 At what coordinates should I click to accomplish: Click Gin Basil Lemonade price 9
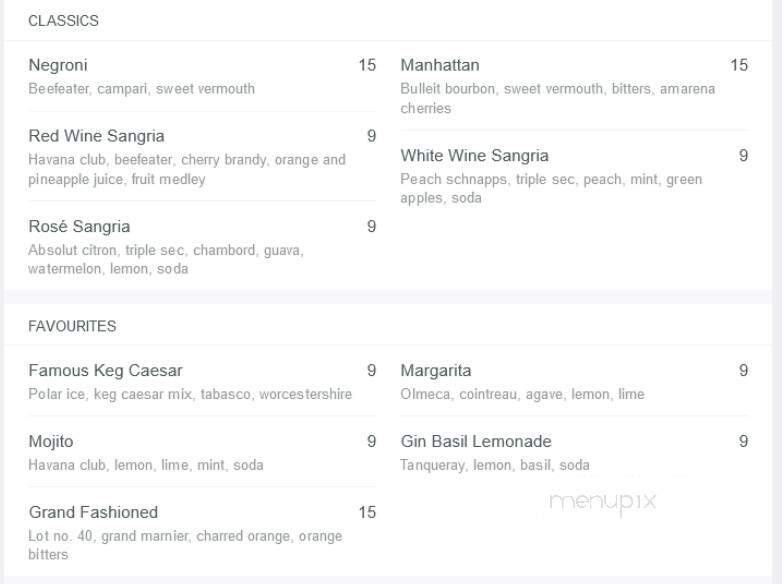(743, 441)
